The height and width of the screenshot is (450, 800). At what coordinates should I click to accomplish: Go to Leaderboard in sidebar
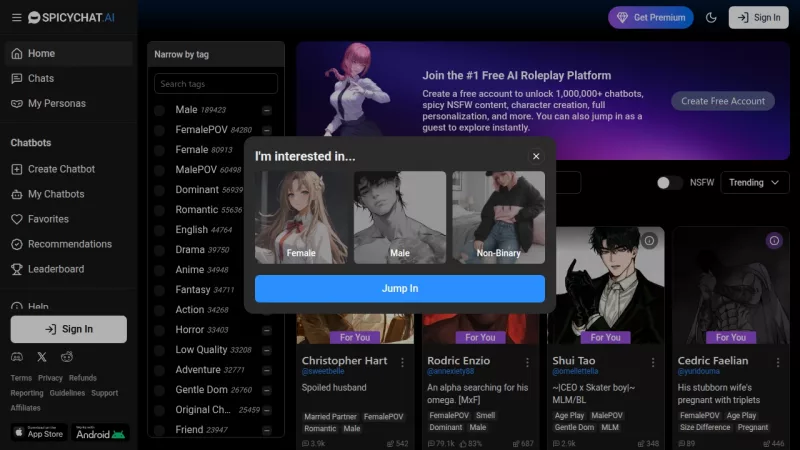coord(56,269)
